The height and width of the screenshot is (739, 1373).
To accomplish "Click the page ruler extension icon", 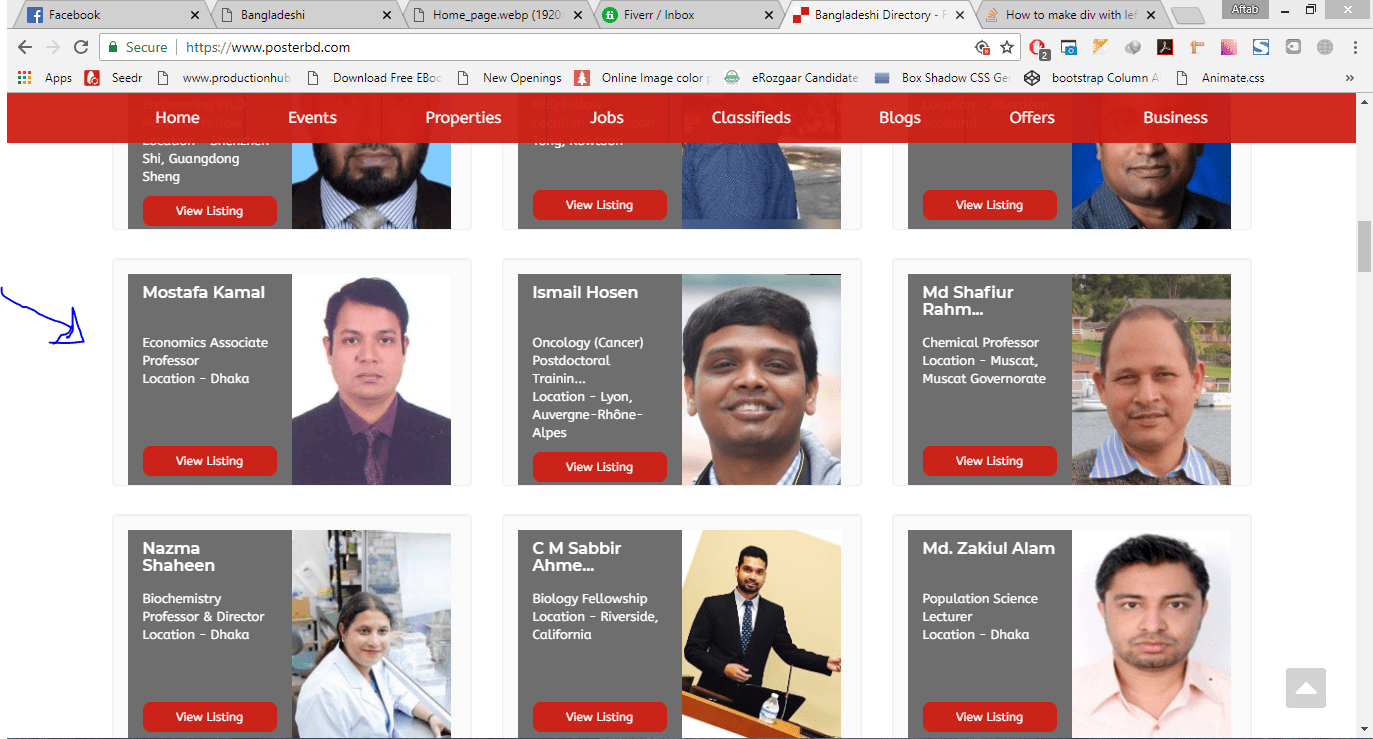I will click(x=1197, y=47).
